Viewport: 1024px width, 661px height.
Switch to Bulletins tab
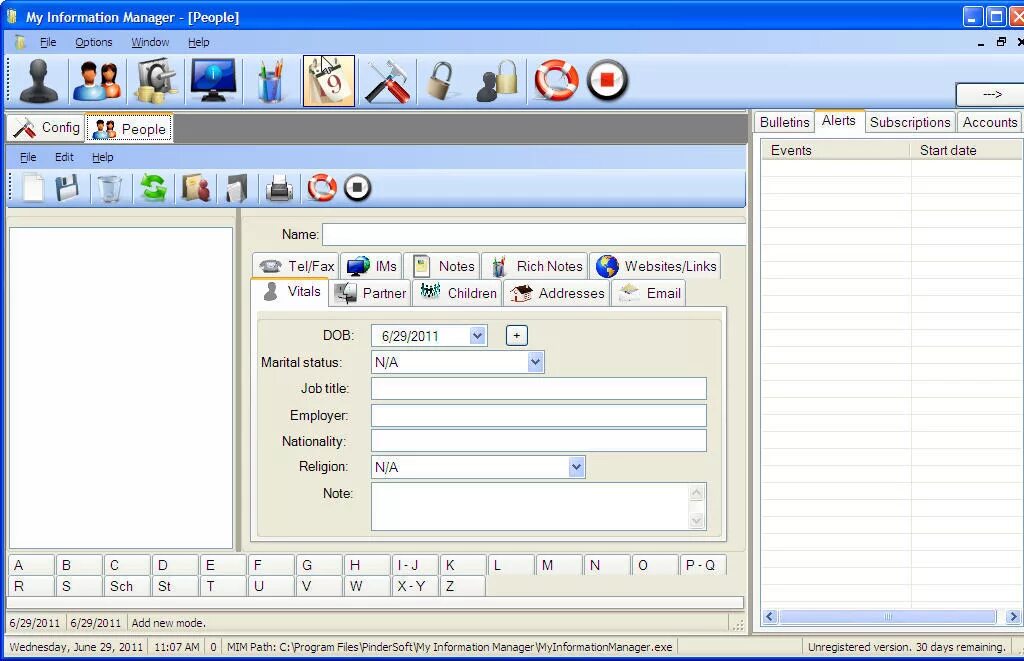[784, 122]
